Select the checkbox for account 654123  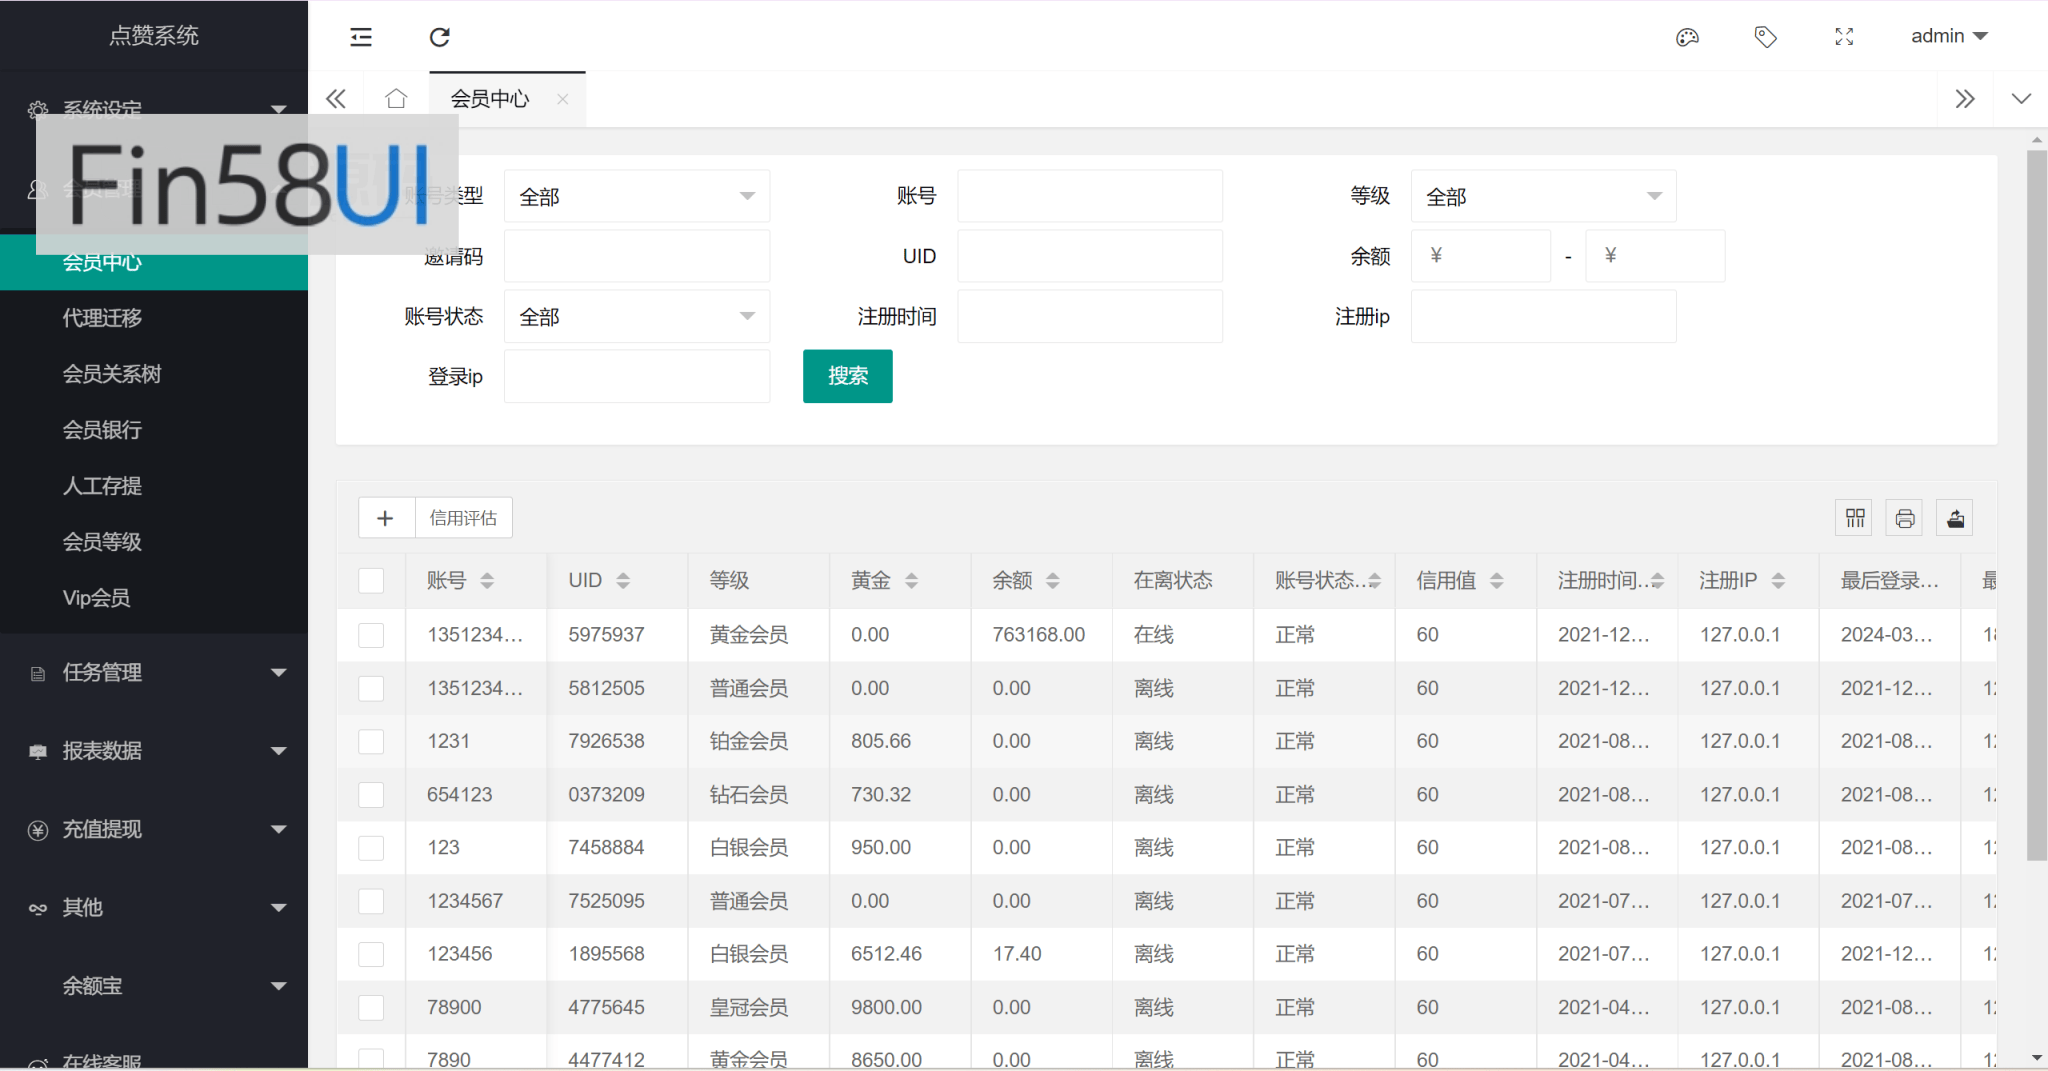371,795
